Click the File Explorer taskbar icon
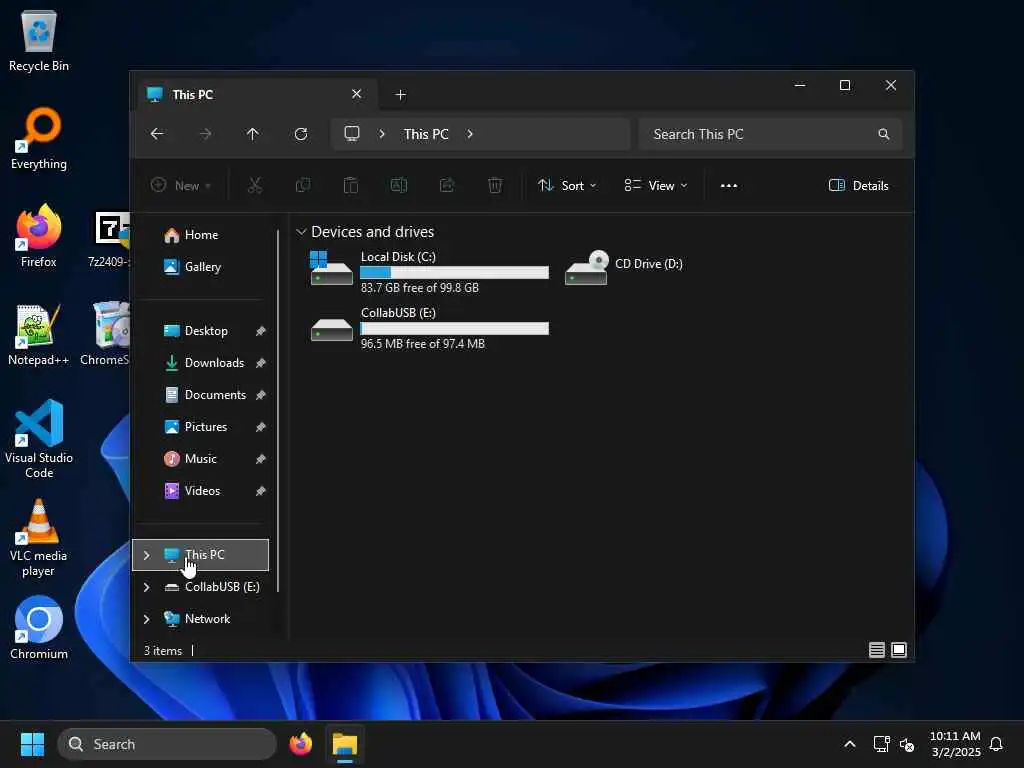The image size is (1024, 768). coord(345,744)
